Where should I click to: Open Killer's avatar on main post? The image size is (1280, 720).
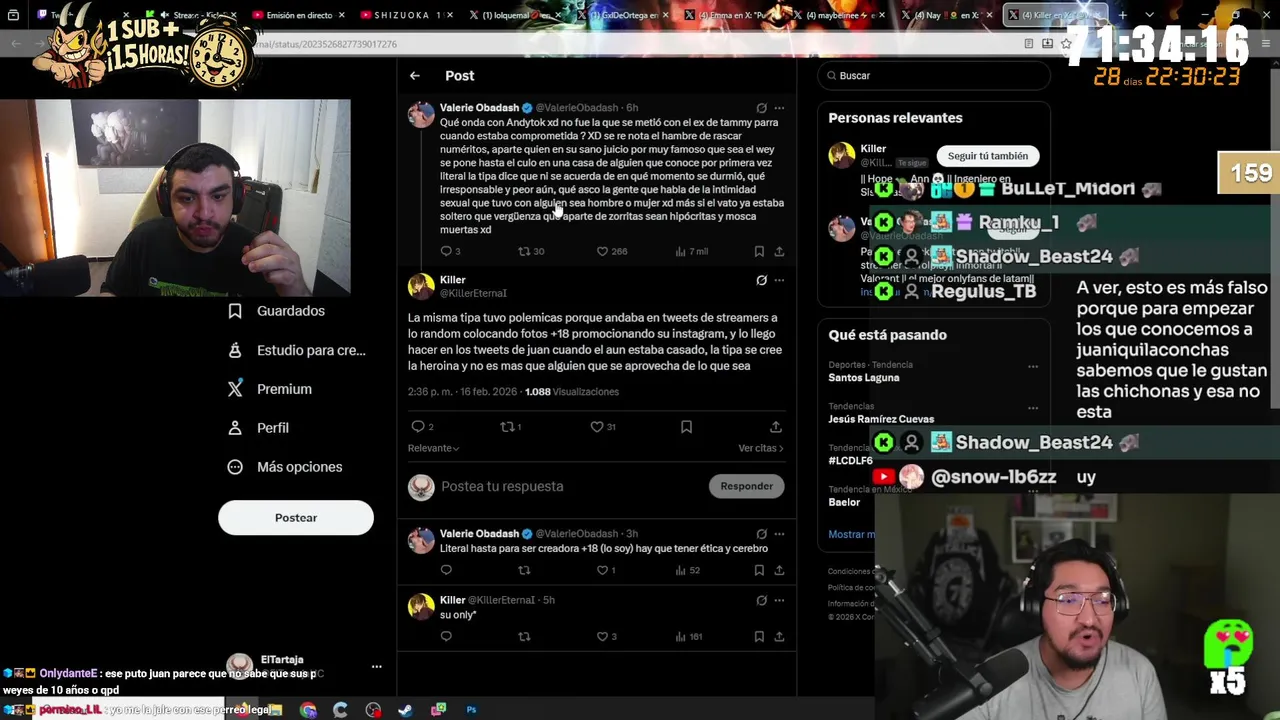(421, 286)
